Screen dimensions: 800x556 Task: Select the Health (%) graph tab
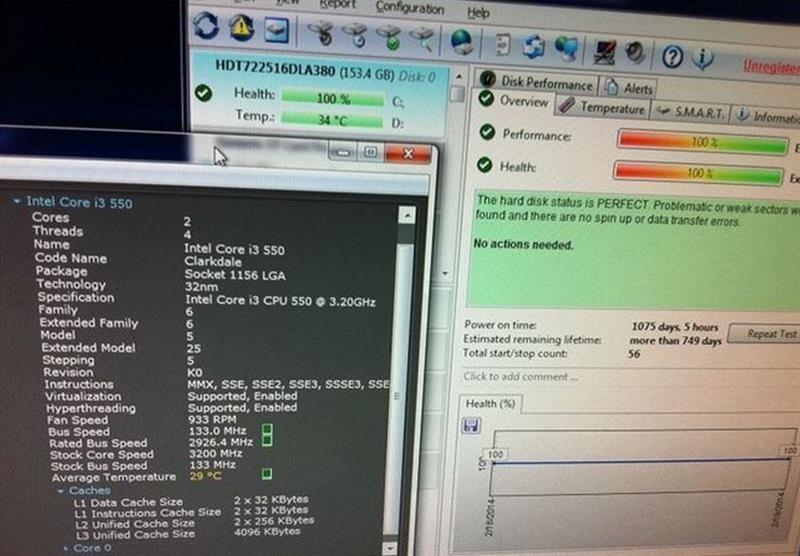[490, 403]
